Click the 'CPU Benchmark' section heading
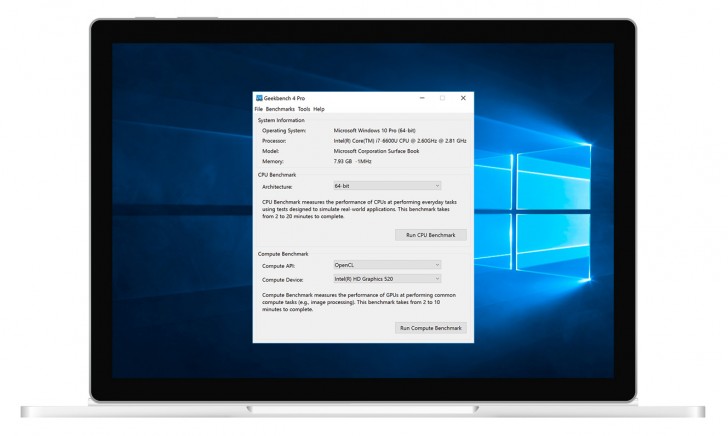 point(277,175)
